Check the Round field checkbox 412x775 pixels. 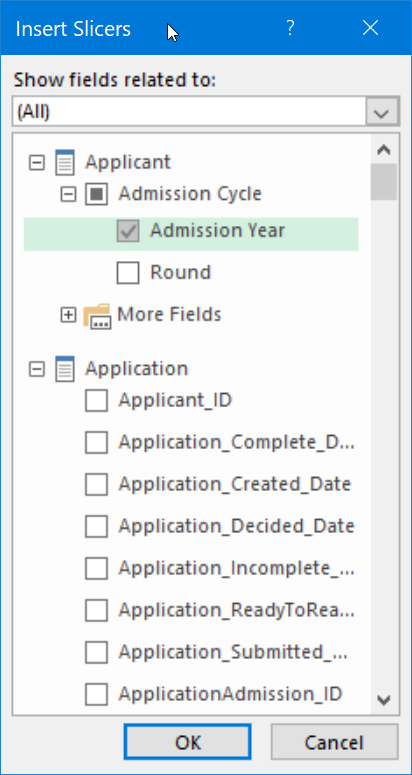point(128,273)
